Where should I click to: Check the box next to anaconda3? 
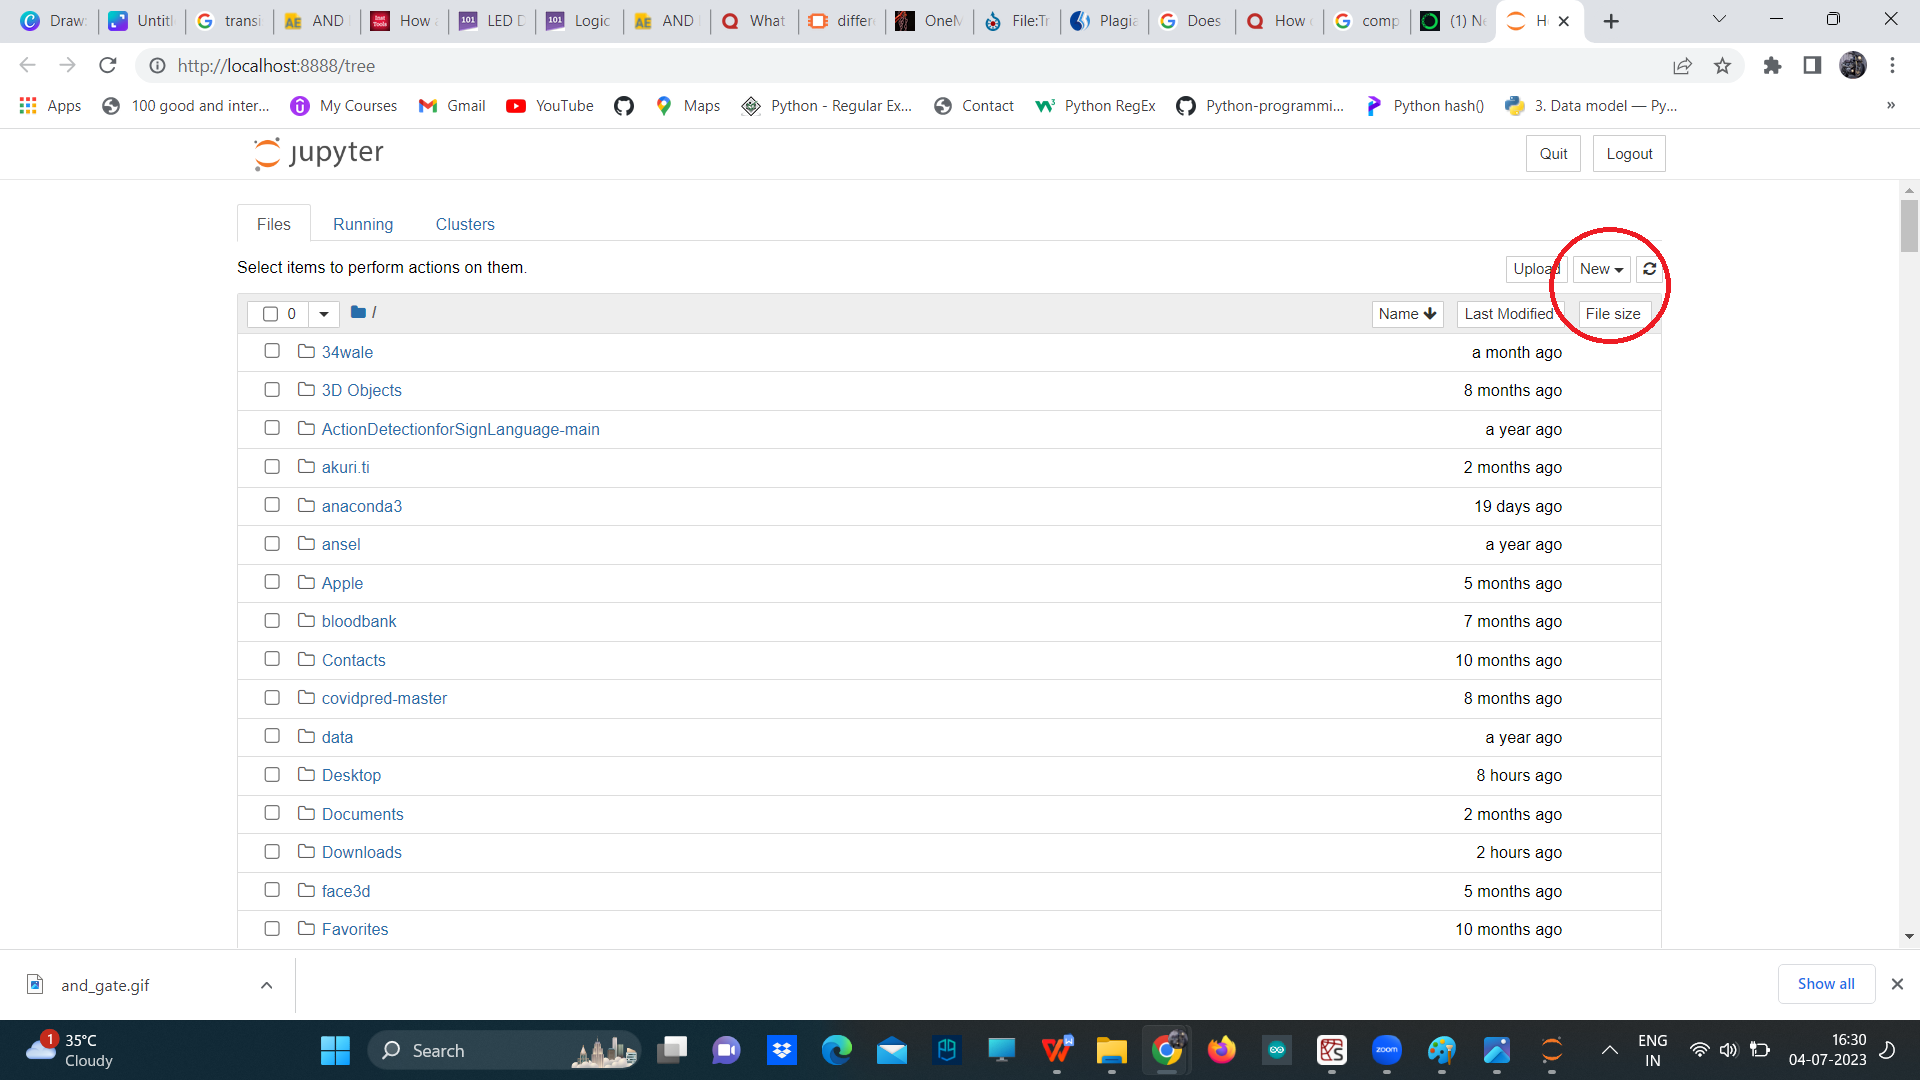[272, 505]
